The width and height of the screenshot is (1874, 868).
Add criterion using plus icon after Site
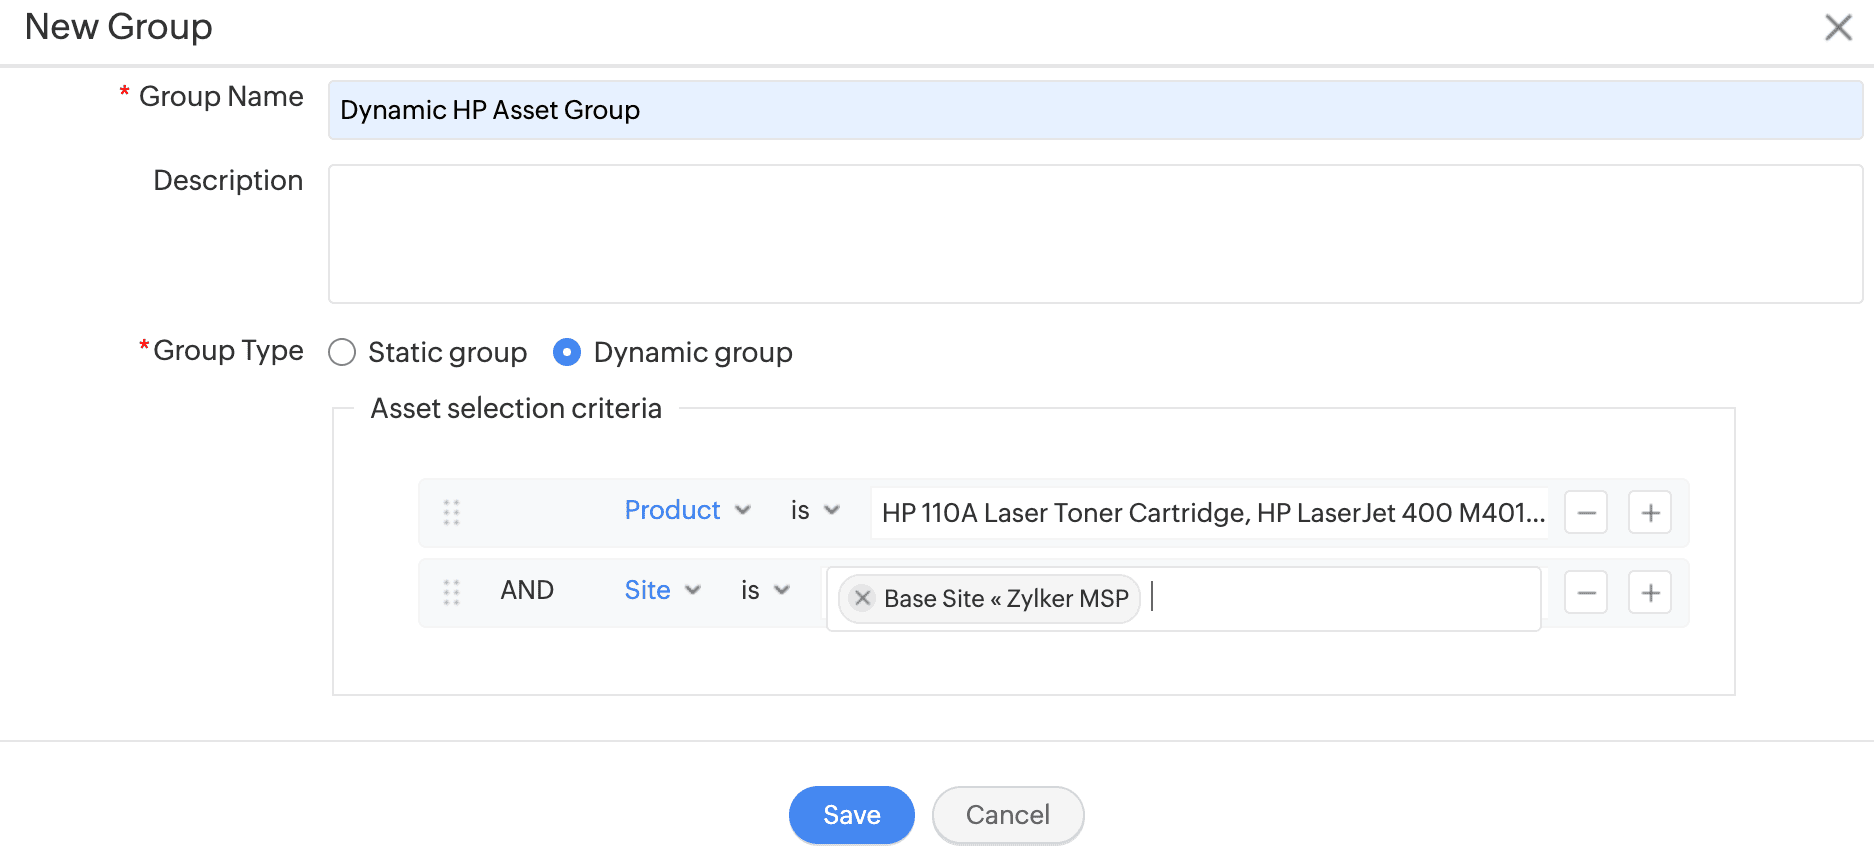(1650, 593)
